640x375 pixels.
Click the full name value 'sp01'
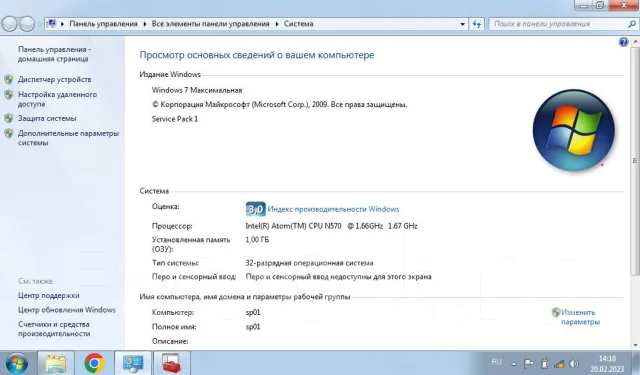[253, 327]
